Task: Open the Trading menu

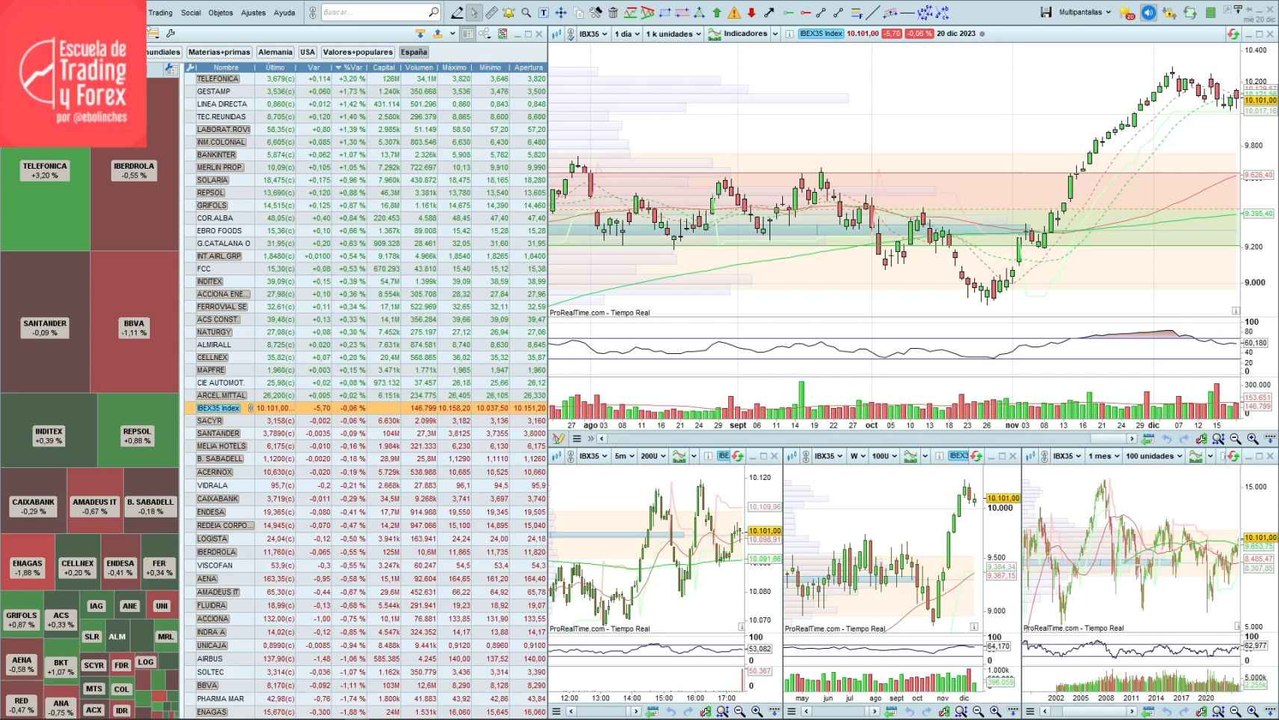Action: 159,13
